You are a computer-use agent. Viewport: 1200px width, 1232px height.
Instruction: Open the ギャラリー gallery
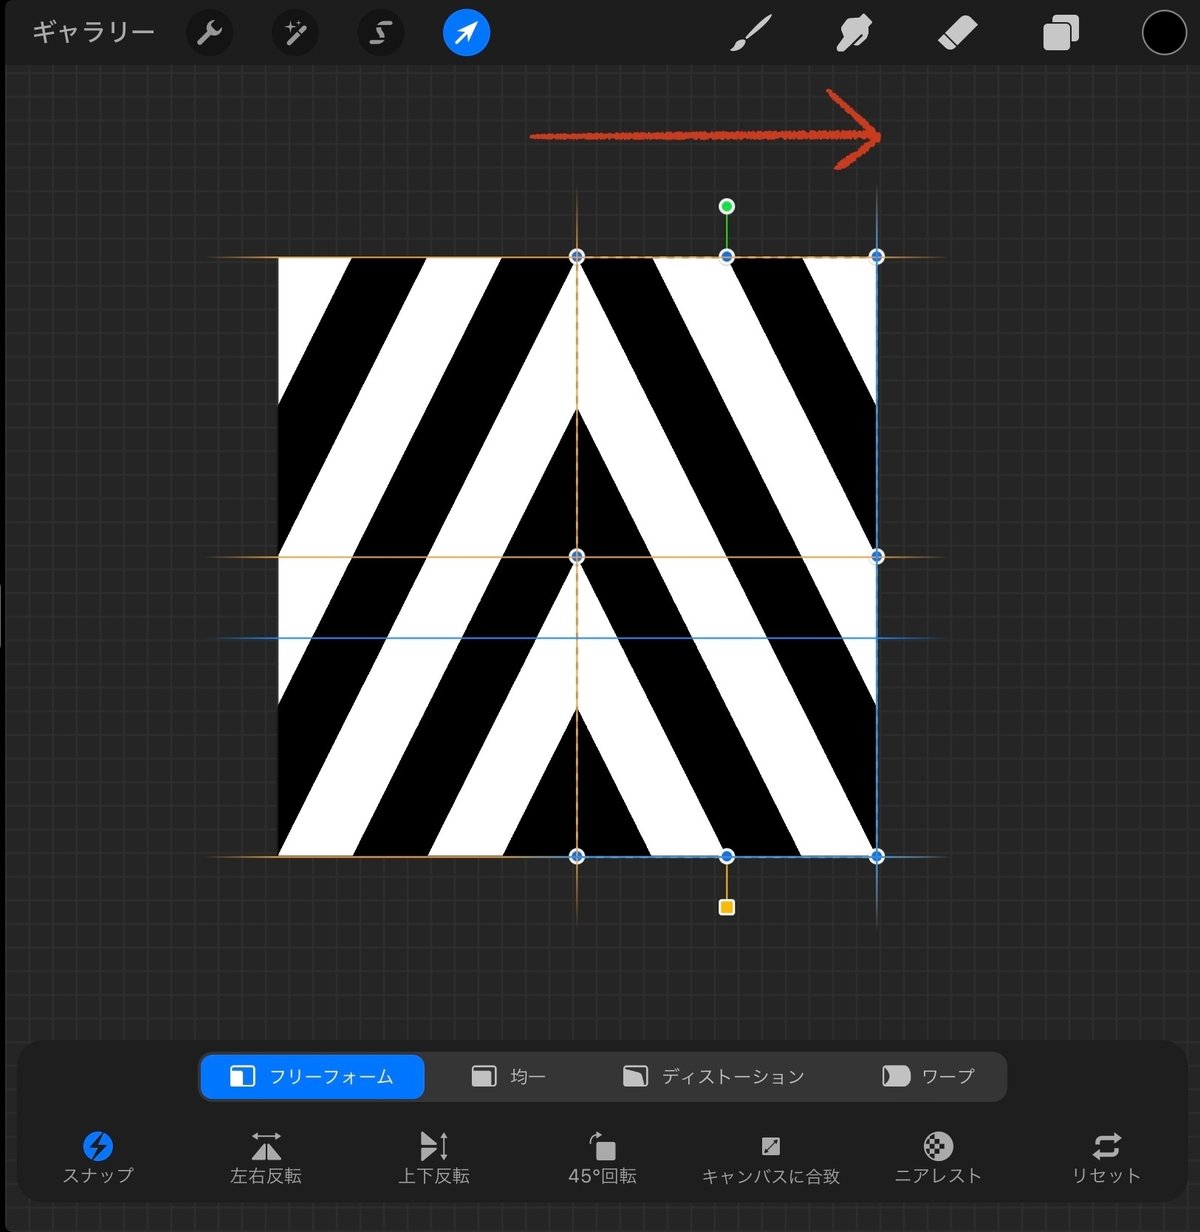(93, 33)
